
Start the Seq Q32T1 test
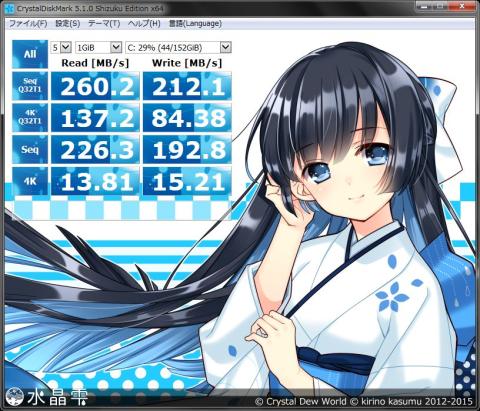(x=30, y=86)
